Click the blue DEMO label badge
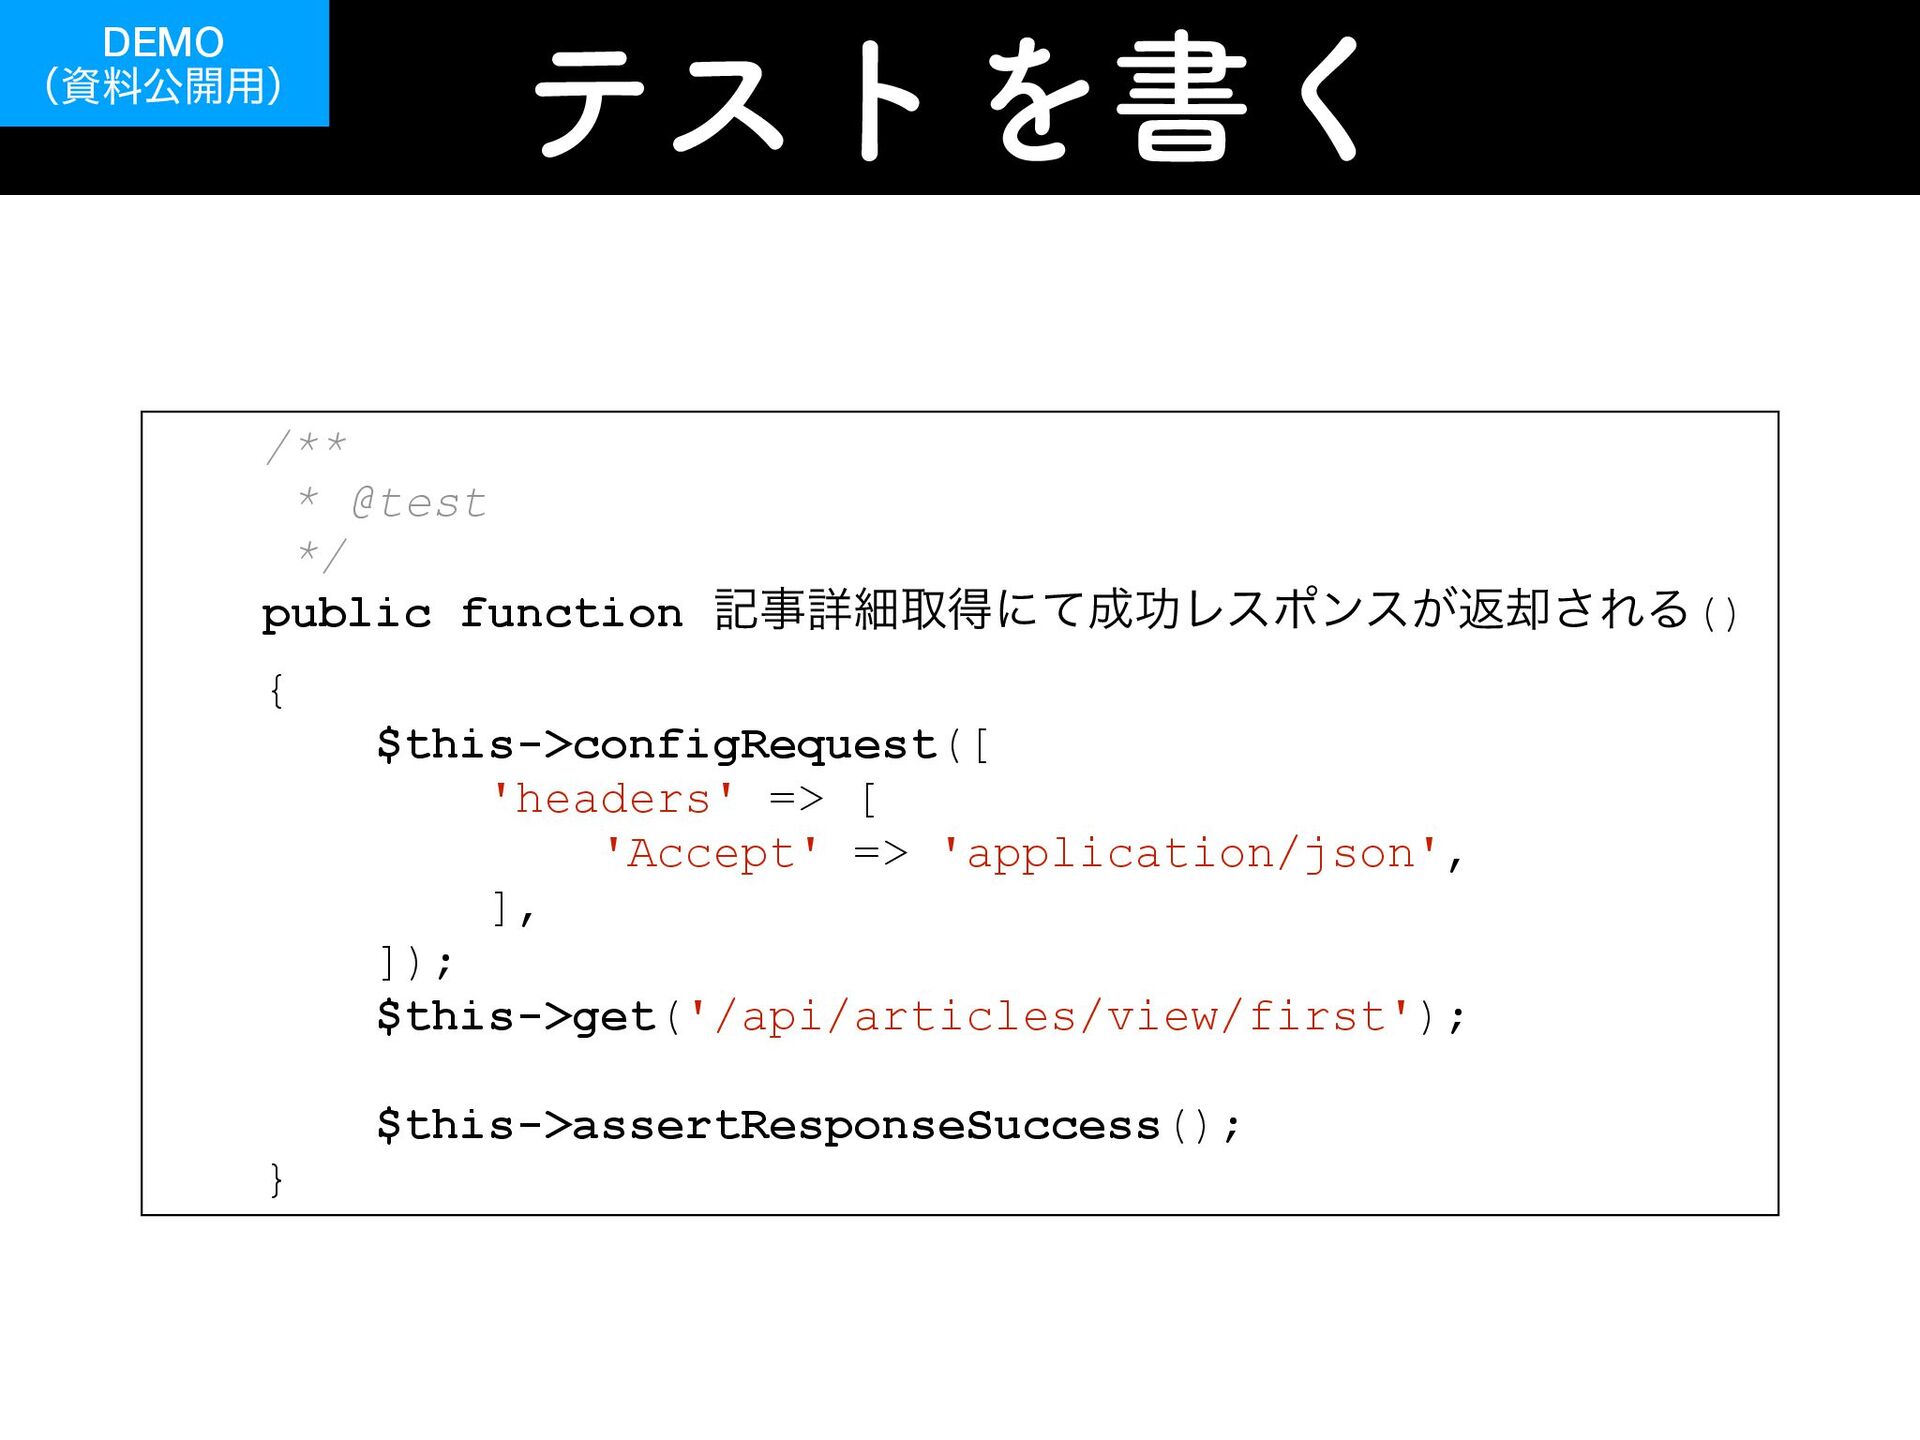This screenshot has height=1440, width=1920. coord(163,42)
